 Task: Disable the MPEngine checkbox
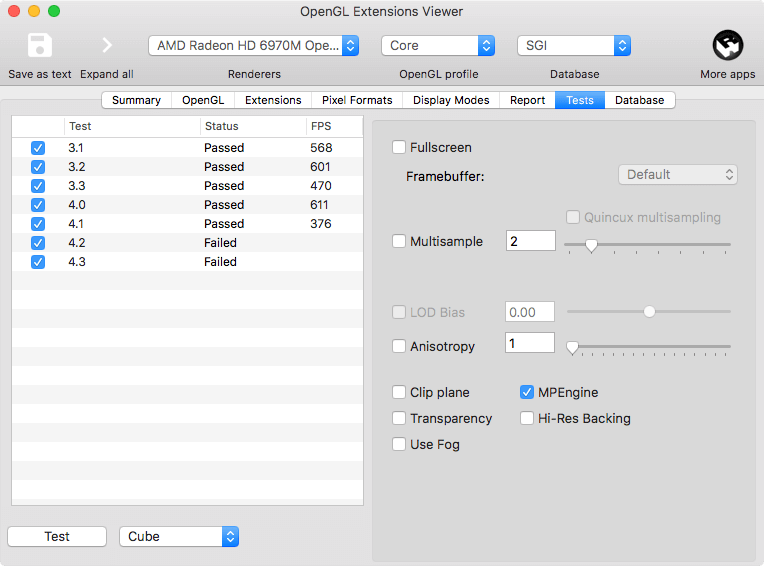pos(527,392)
